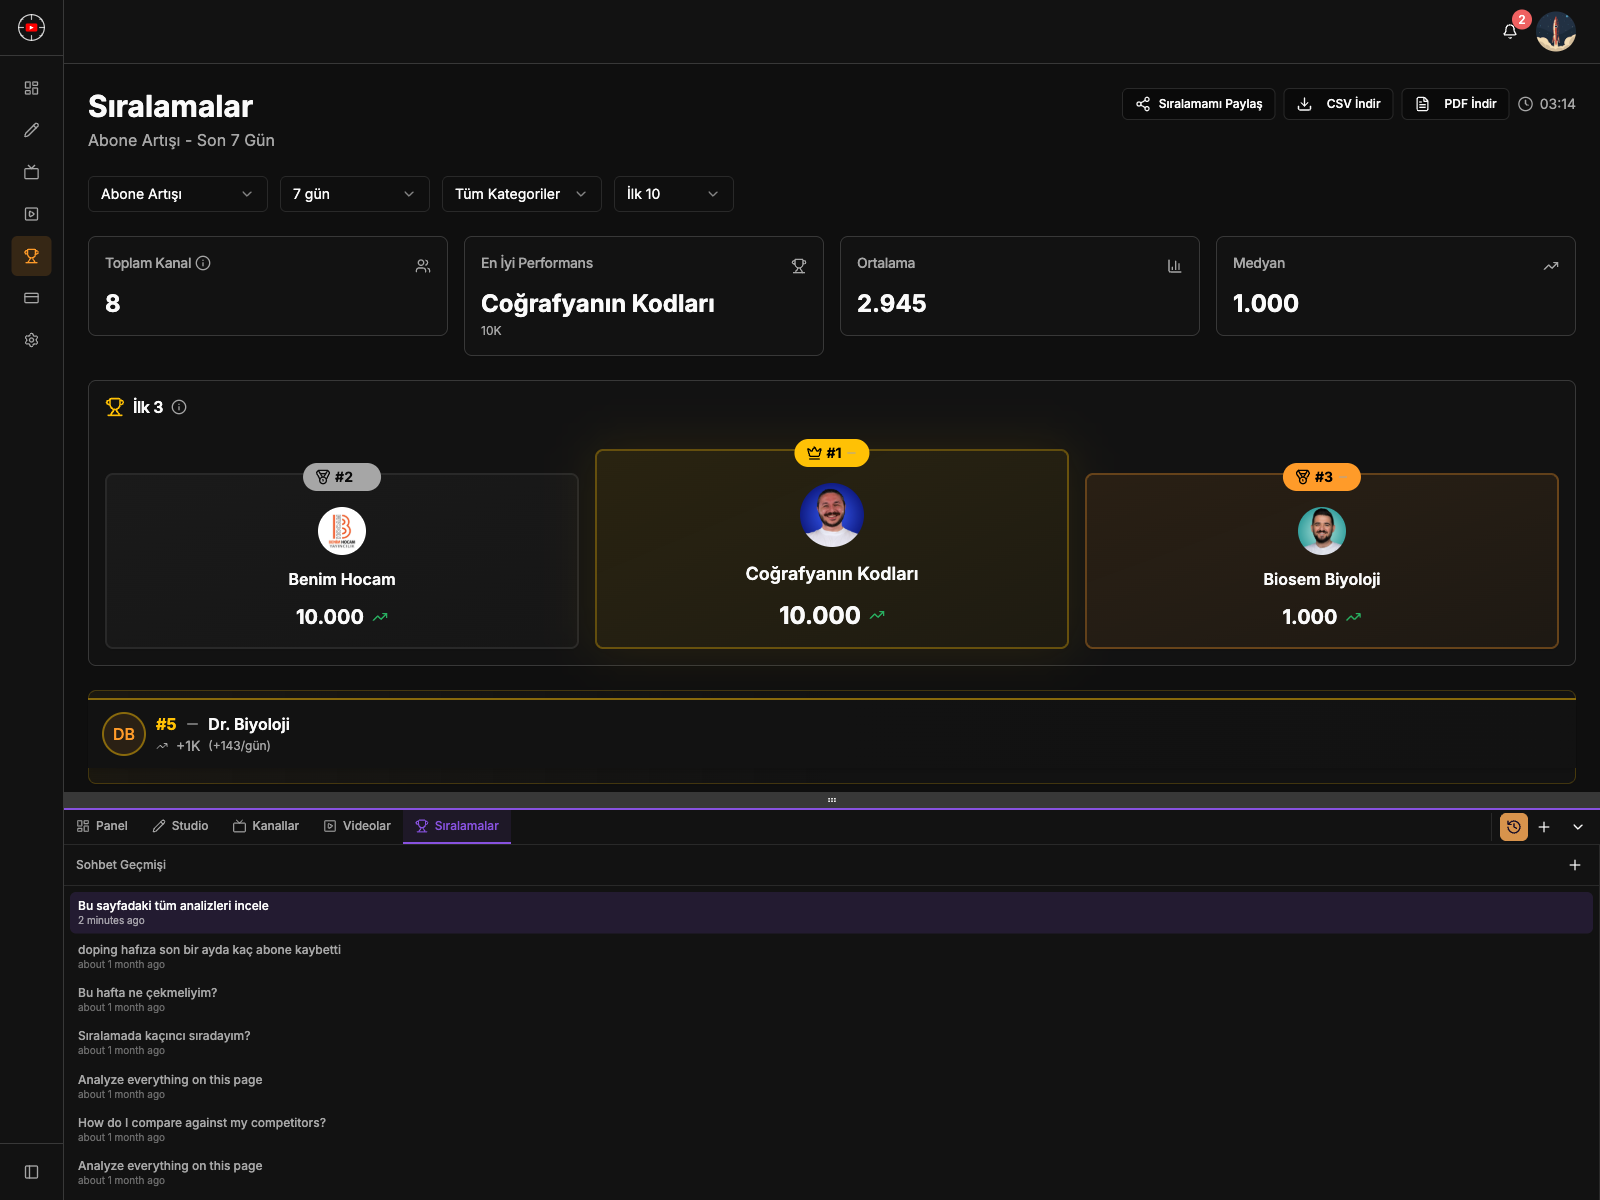Viewport: 1600px width, 1200px height.
Task: Add a new tab with plus icon
Action: click(x=1544, y=827)
